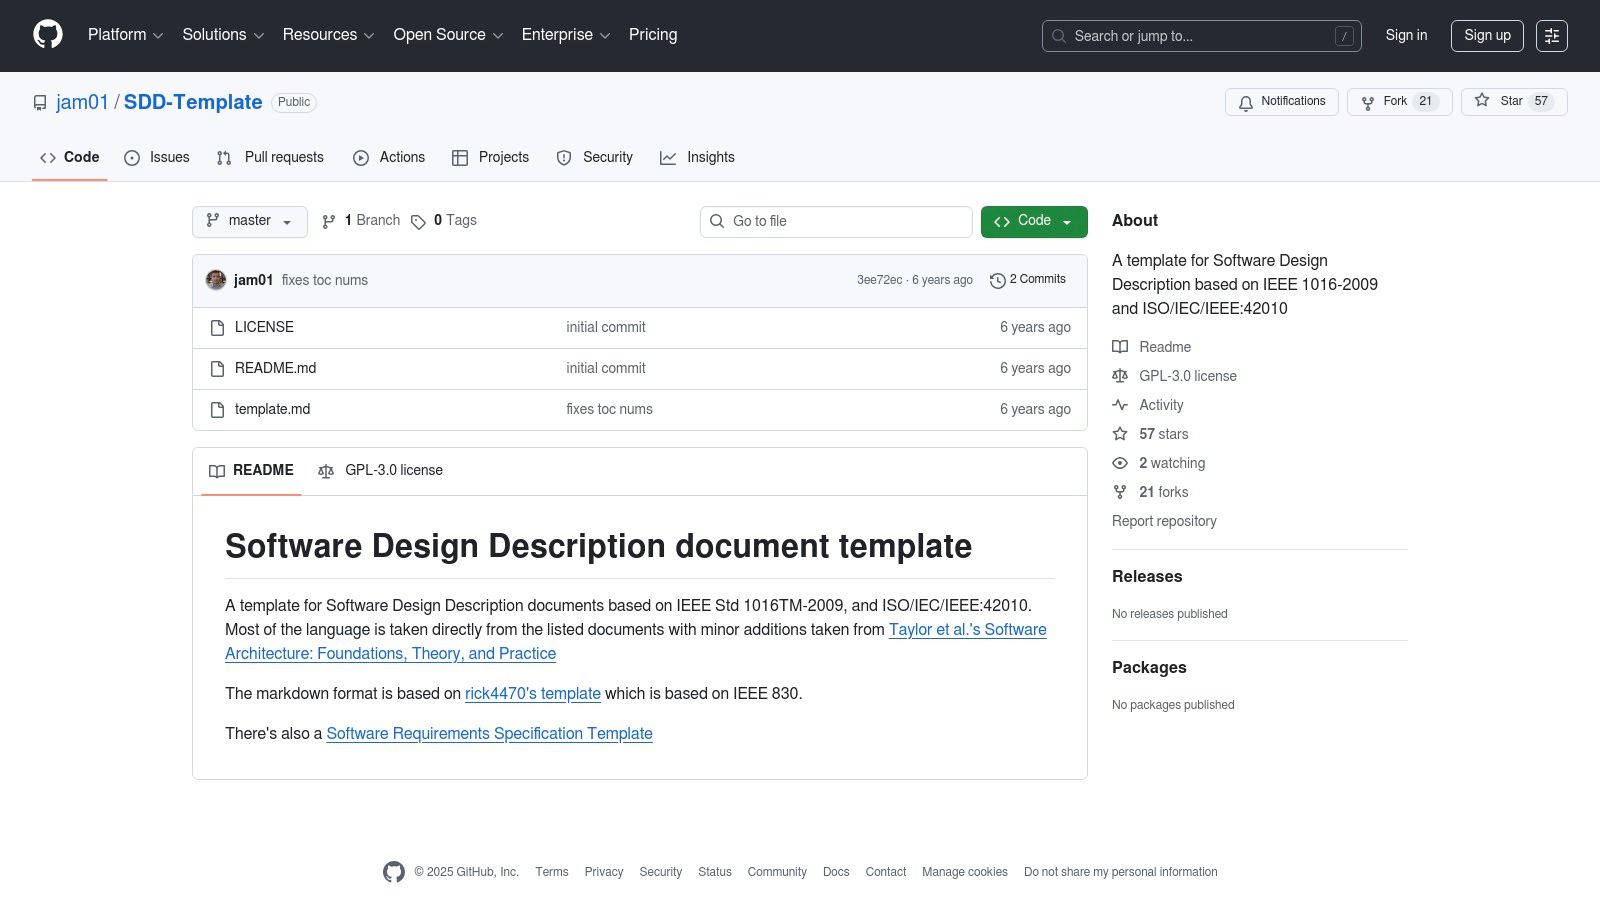Open the template.md file
Screen dimensions: 1600x900
coord(272,409)
